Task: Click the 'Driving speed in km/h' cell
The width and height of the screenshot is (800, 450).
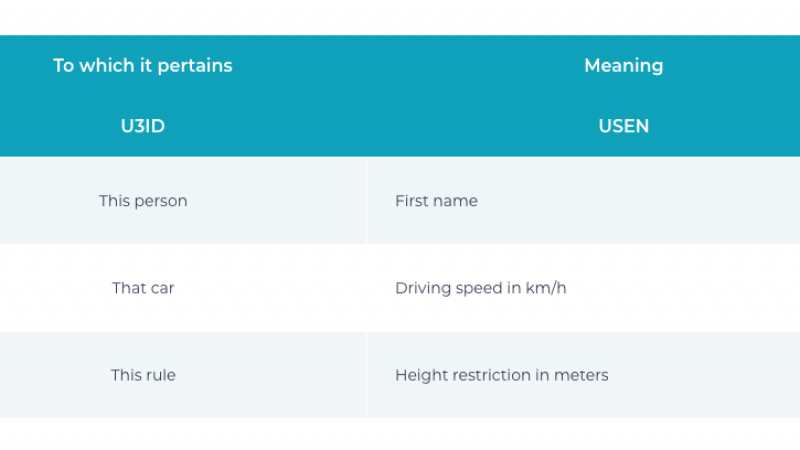Action: click(480, 288)
